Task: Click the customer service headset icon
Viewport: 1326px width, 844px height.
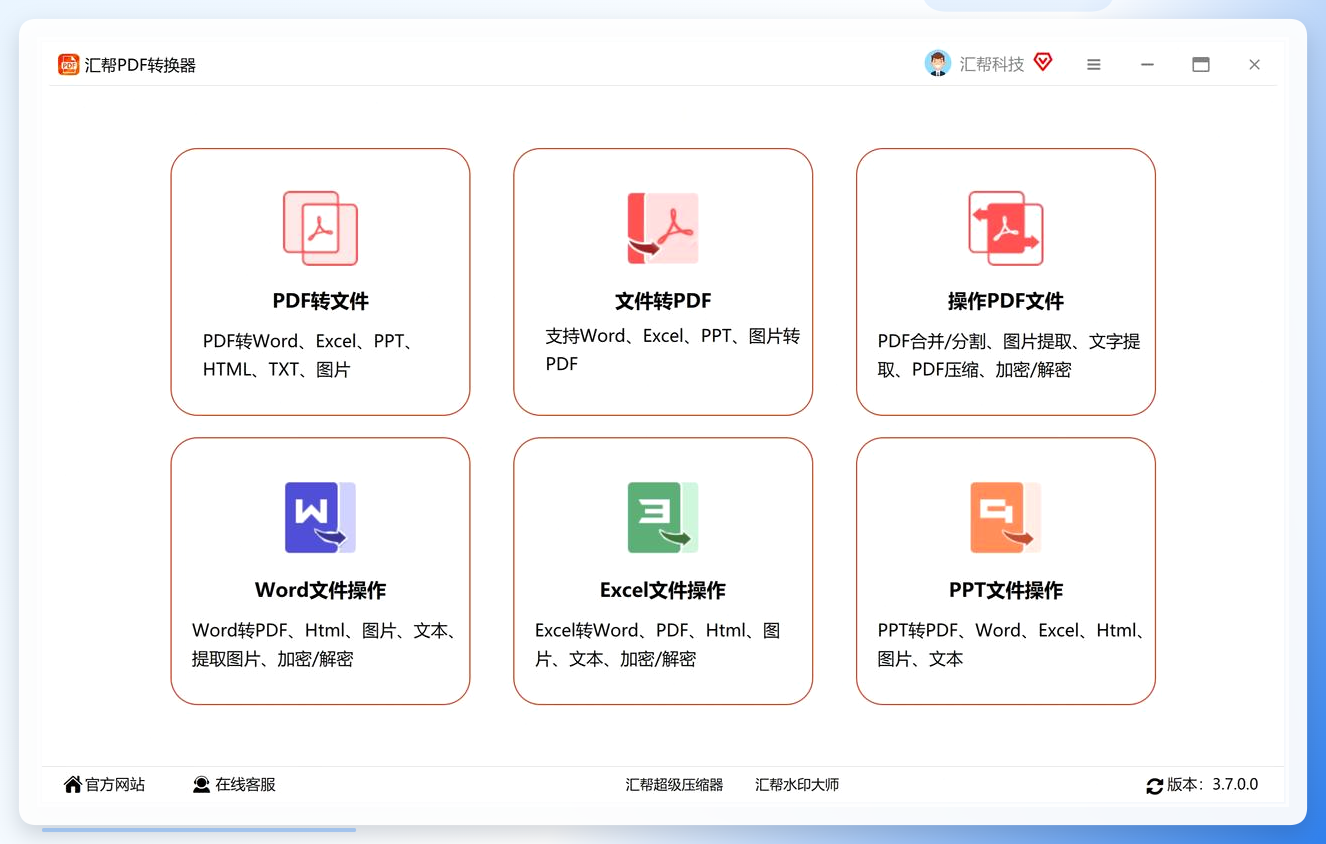Action: click(201, 785)
